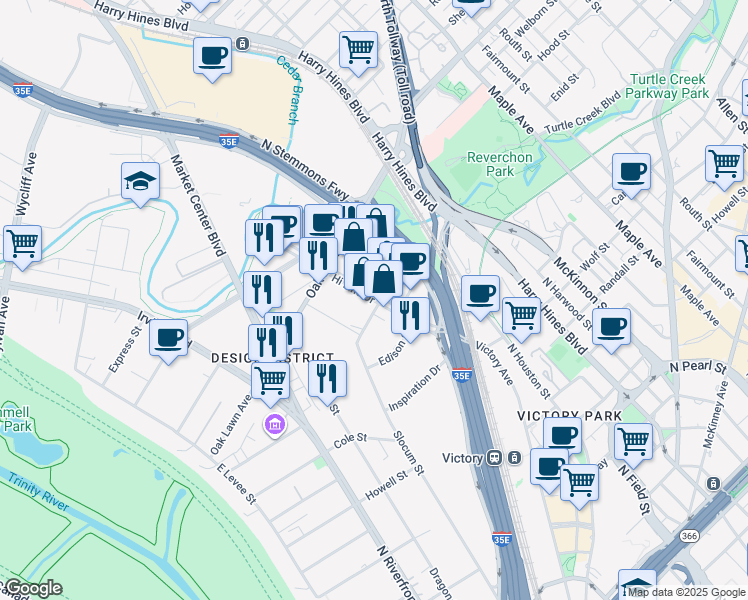Click the coffee cup marker on Harry Hines Blvd near Cedar Branch
The width and height of the screenshot is (748, 600).
tap(212, 57)
